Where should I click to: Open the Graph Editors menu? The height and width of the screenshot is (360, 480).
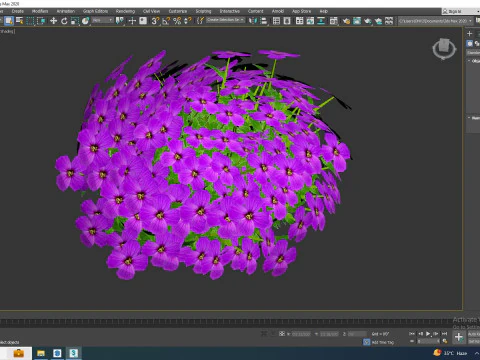(x=96, y=11)
